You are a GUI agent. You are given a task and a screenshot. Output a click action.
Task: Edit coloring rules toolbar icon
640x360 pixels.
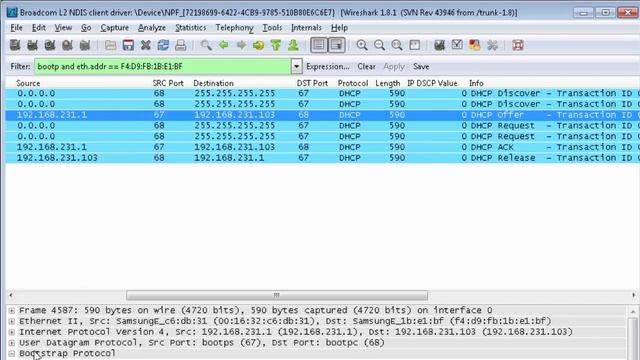pyautogui.click(x=475, y=45)
